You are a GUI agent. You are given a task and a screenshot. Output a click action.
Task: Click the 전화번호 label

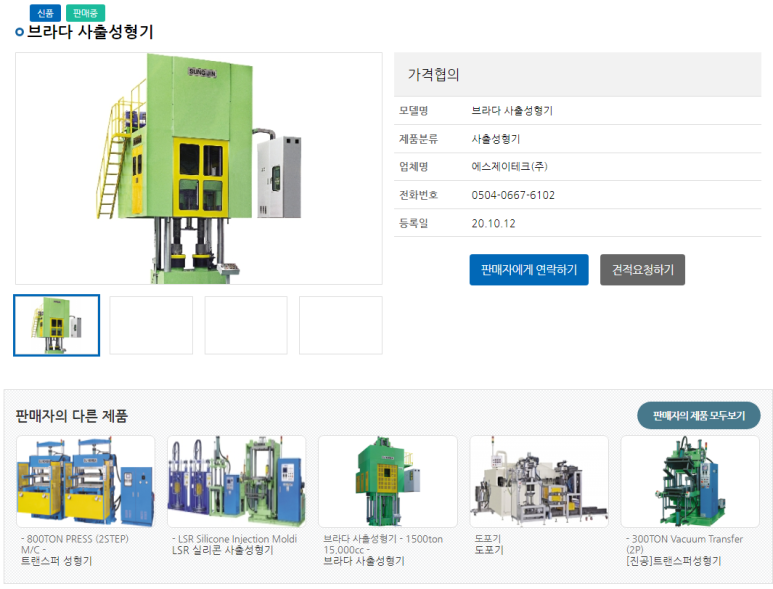click(418, 195)
